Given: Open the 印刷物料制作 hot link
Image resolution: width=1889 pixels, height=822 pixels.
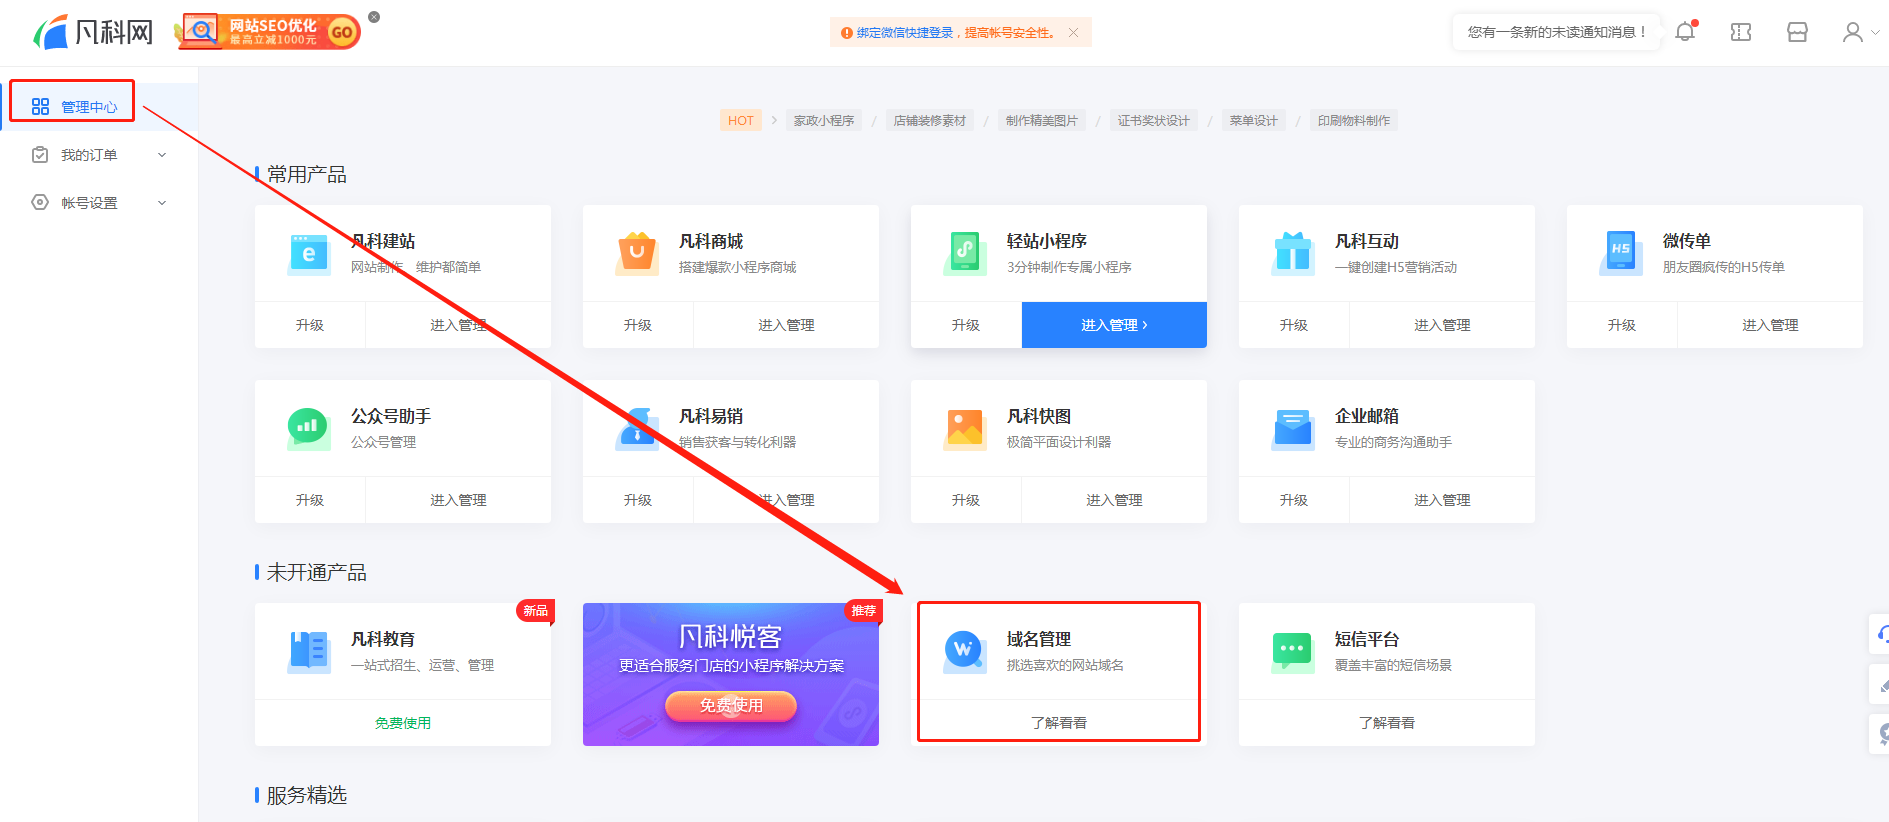Looking at the screenshot, I should 1354,121.
